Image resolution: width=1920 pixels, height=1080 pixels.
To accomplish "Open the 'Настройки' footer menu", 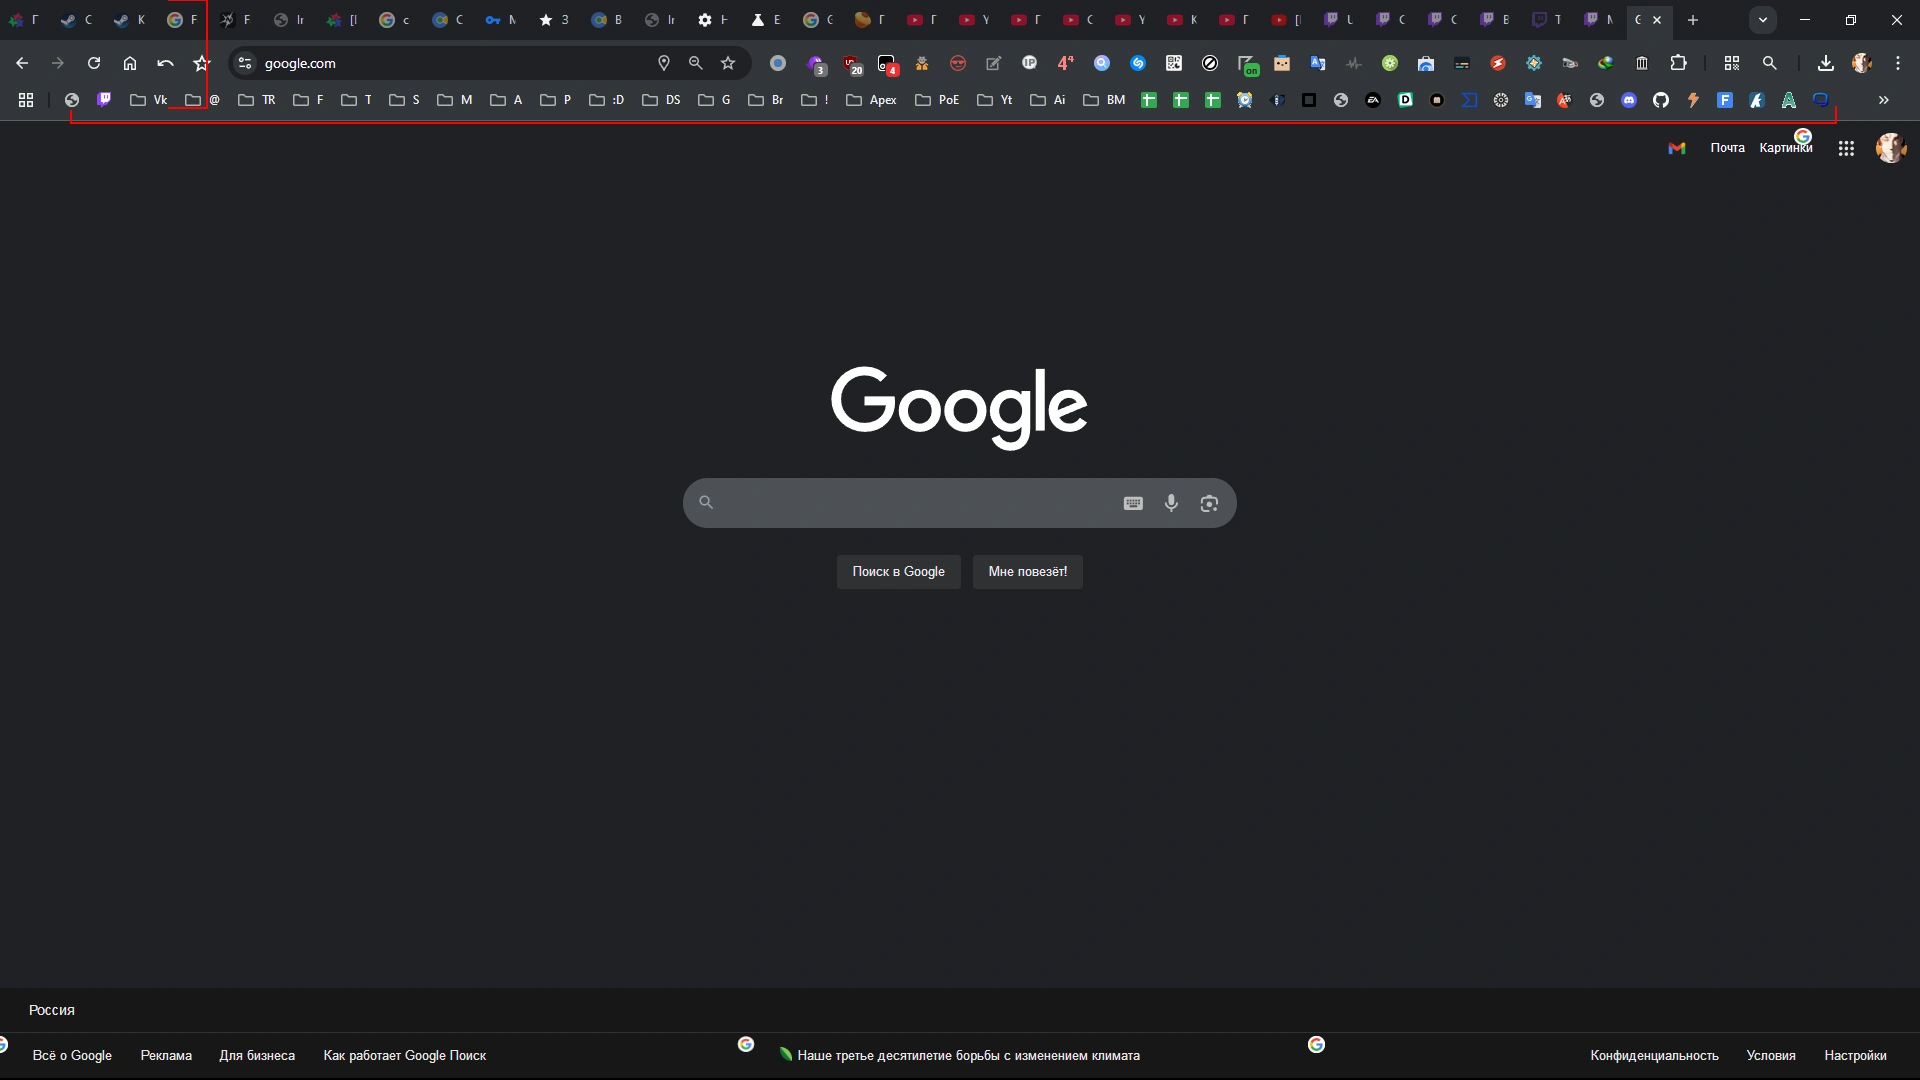I will 1855,1056.
